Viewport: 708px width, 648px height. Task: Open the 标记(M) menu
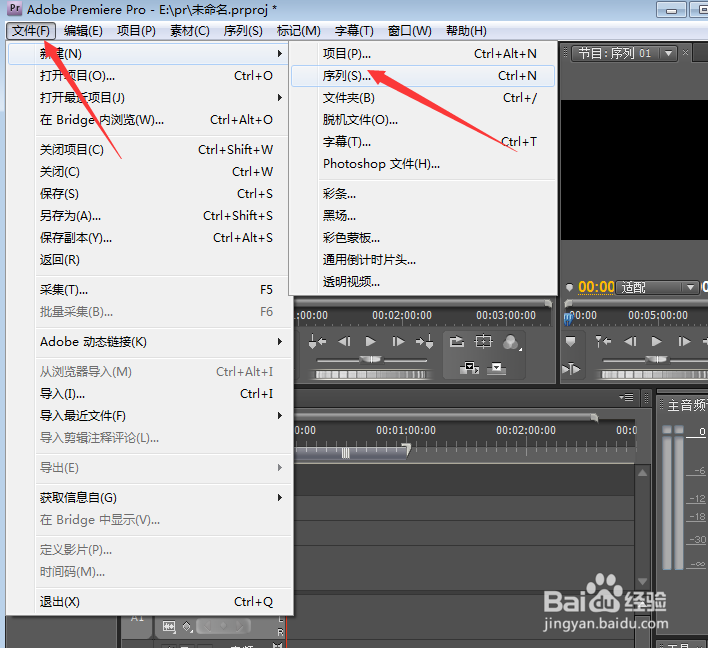(298, 31)
